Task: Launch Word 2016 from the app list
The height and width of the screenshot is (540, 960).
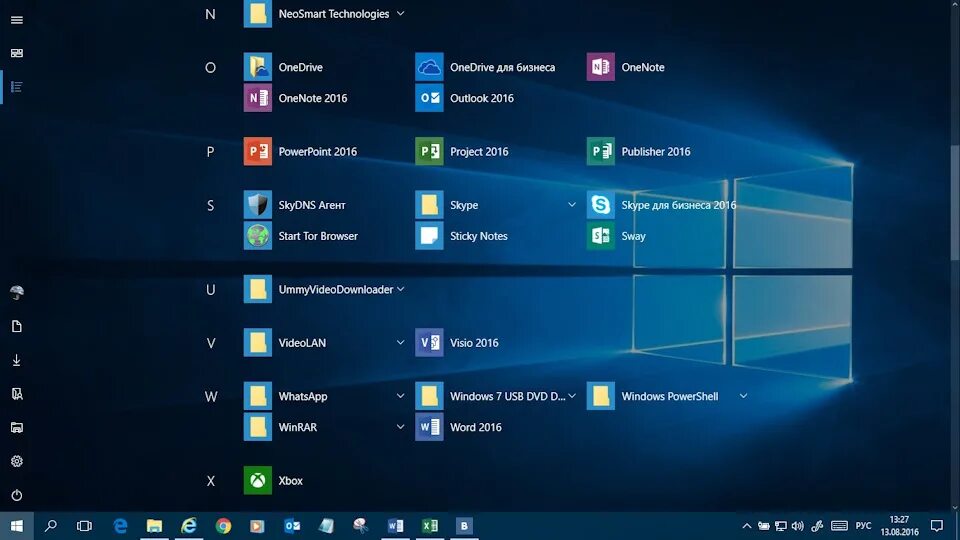Action: click(x=459, y=427)
